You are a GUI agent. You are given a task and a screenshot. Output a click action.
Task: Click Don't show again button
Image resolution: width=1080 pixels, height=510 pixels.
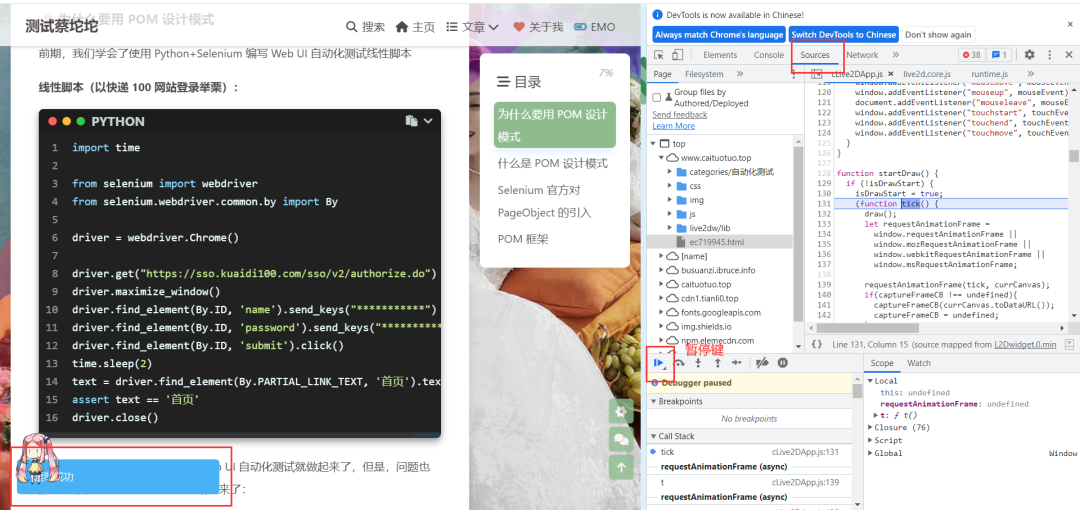point(938,34)
